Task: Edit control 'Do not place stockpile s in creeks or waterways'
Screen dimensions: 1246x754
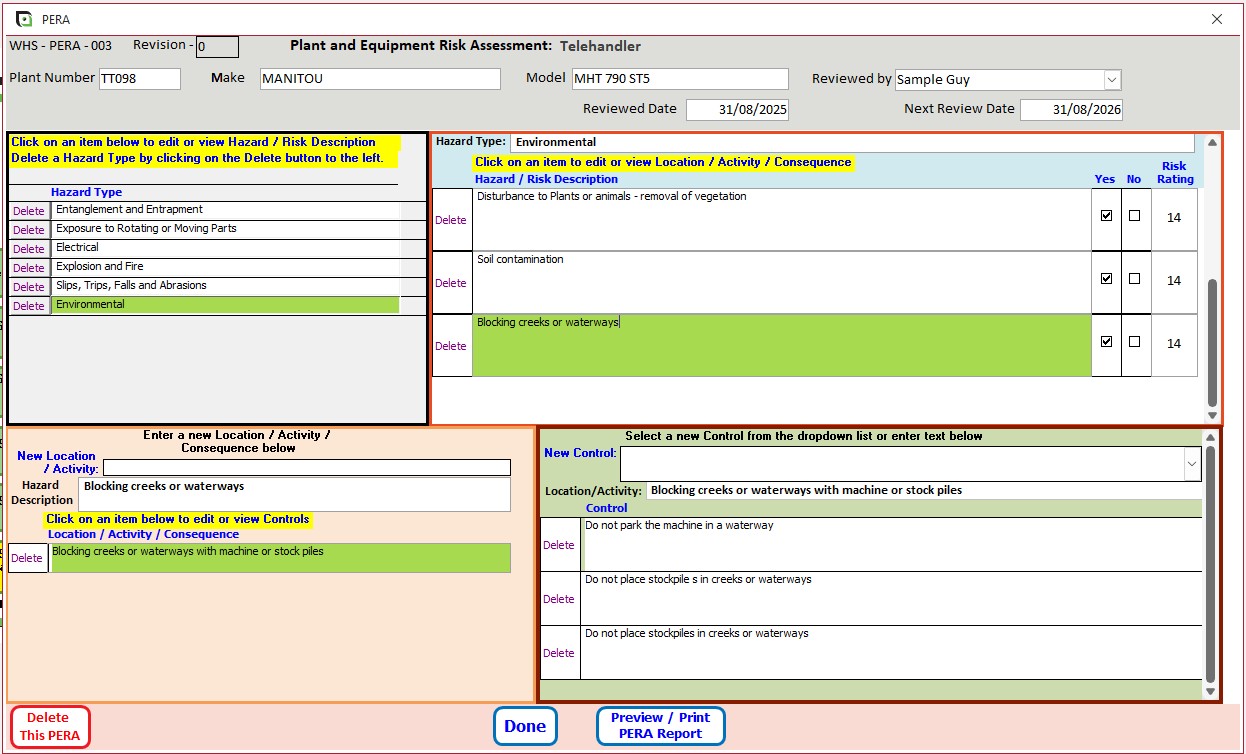Action: click(x=891, y=599)
